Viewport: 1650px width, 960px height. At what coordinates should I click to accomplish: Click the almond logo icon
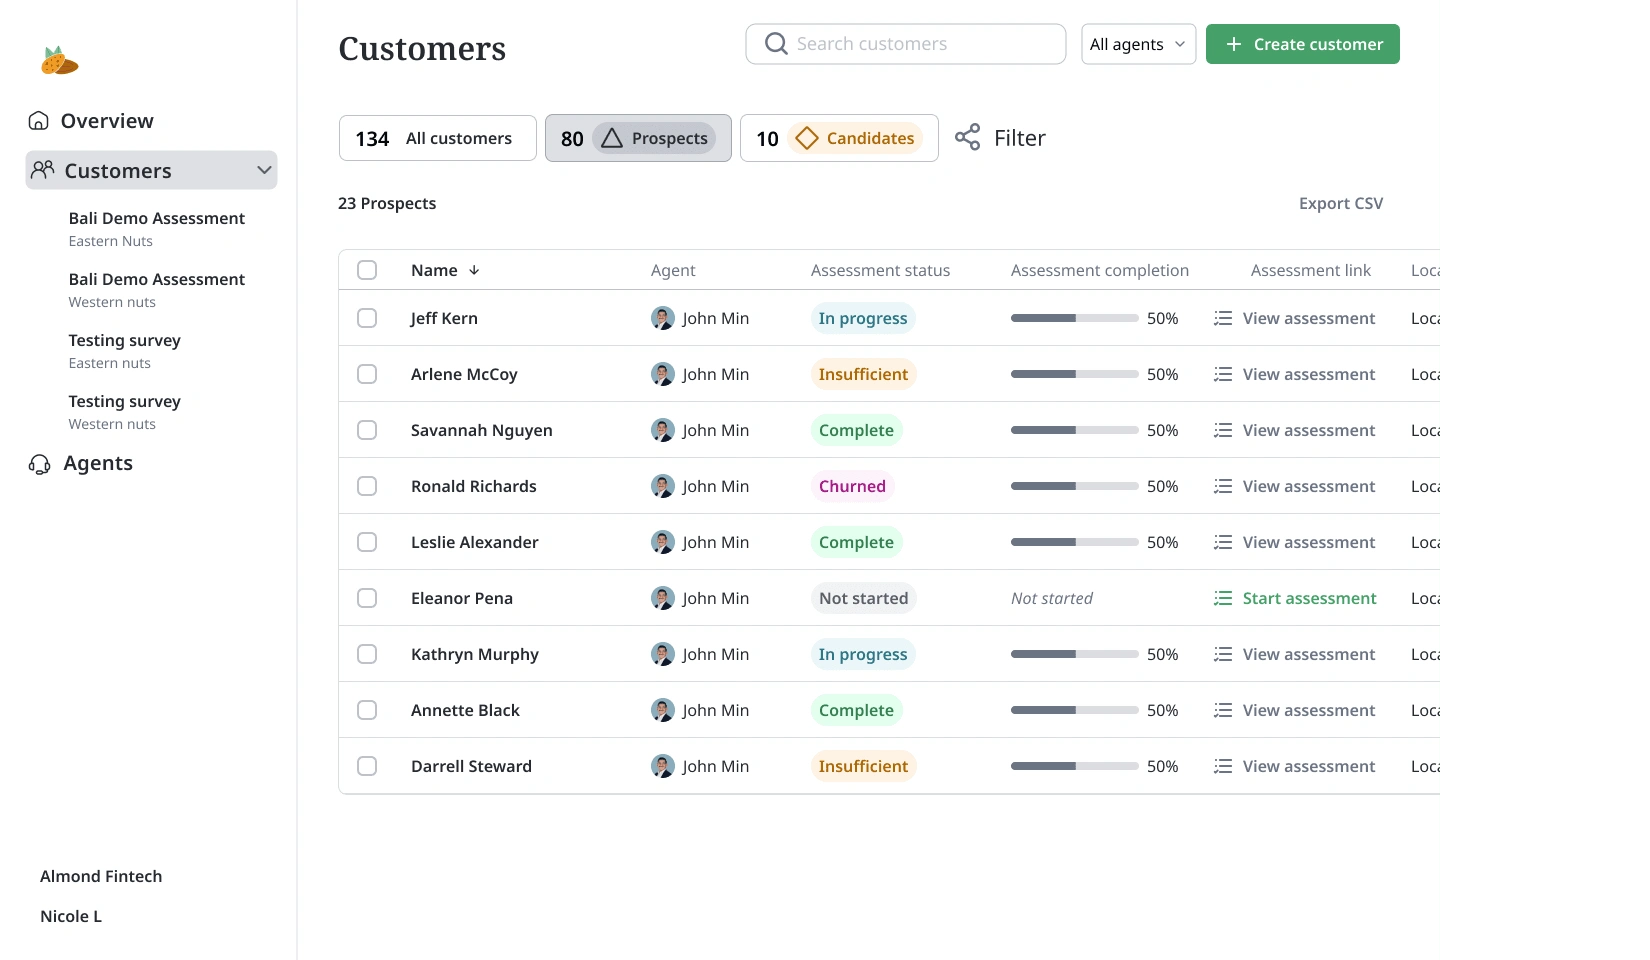(59, 61)
